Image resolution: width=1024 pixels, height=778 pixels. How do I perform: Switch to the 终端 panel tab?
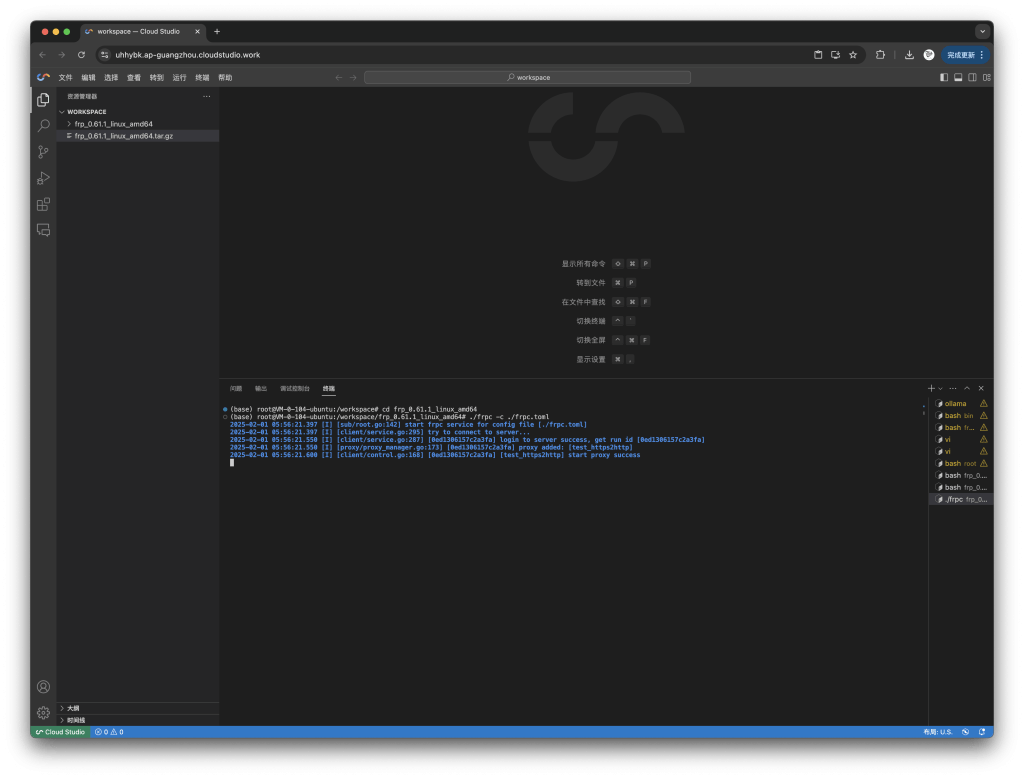(x=328, y=389)
